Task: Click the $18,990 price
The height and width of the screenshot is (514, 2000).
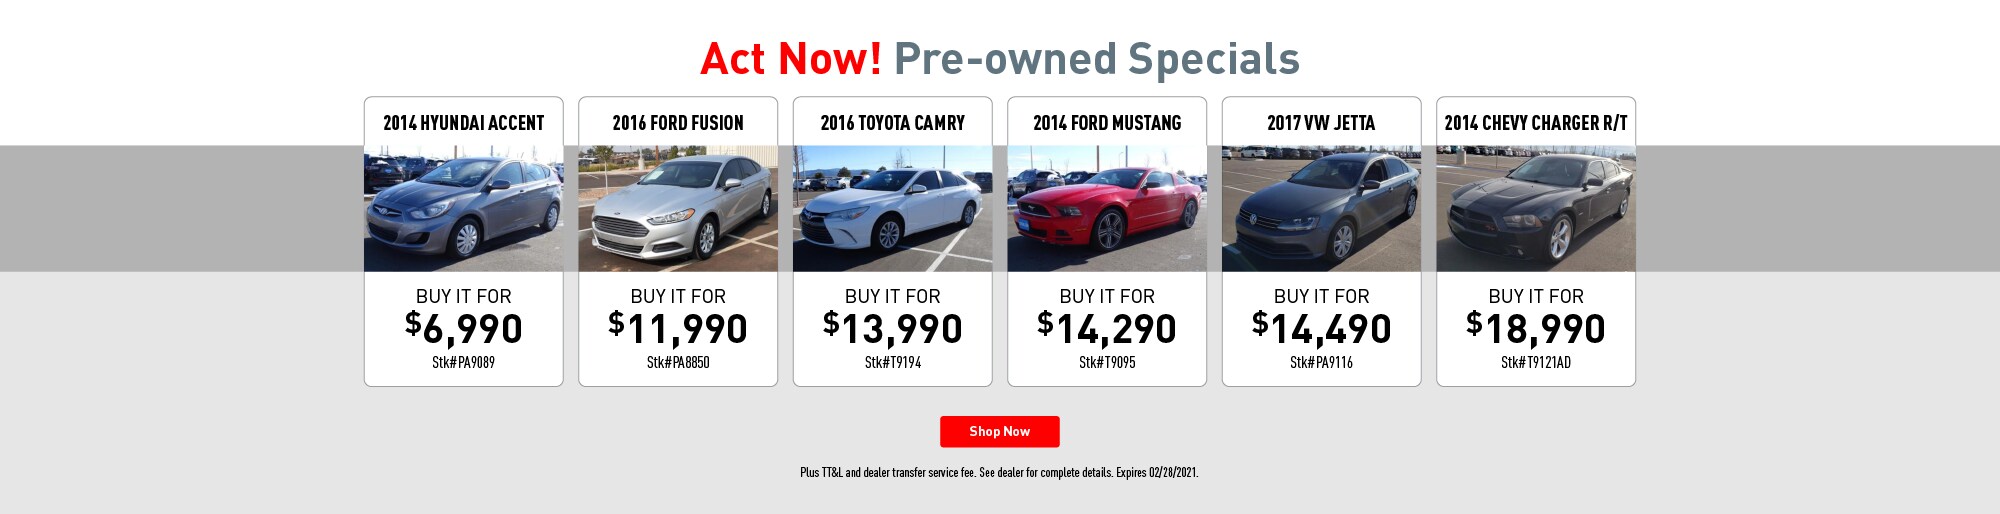Action: coord(1536,328)
